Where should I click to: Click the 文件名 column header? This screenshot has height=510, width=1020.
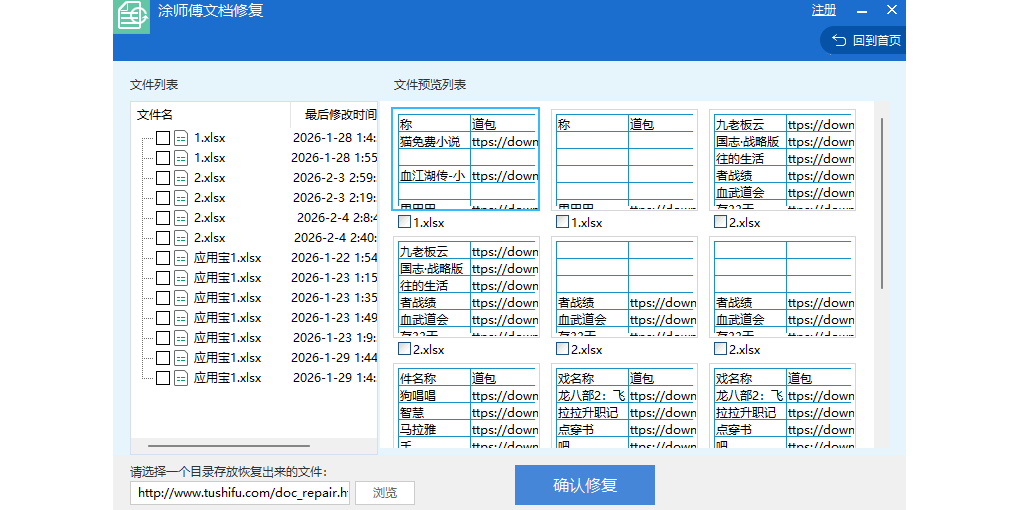tap(155, 115)
